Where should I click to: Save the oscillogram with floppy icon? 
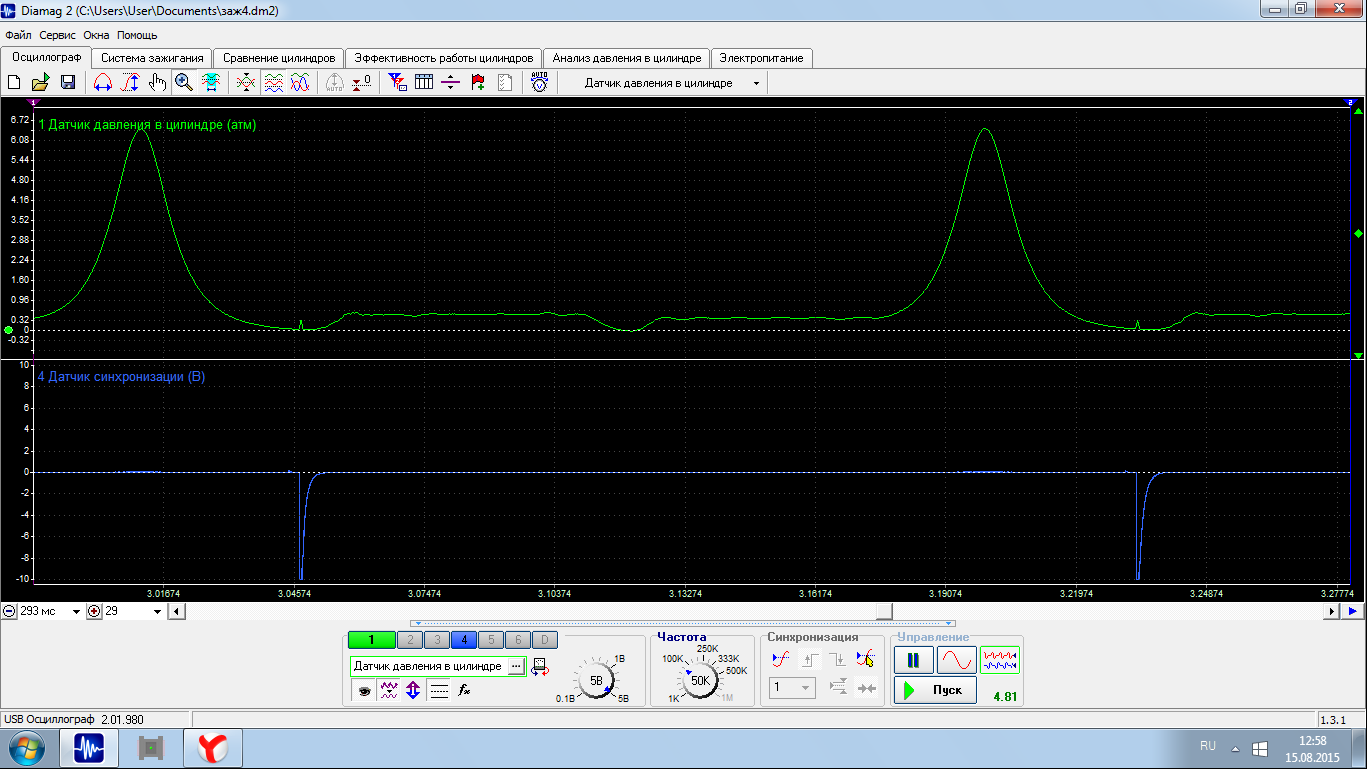(68, 83)
